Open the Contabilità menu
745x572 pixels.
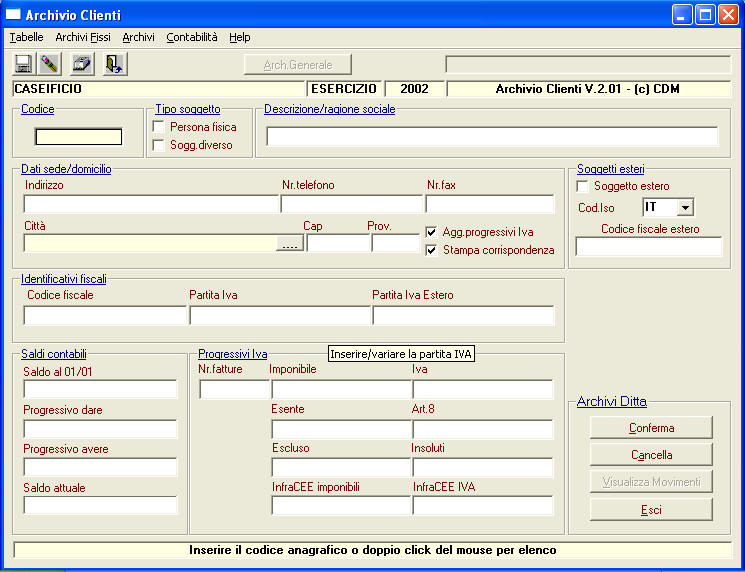click(x=192, y=37)
